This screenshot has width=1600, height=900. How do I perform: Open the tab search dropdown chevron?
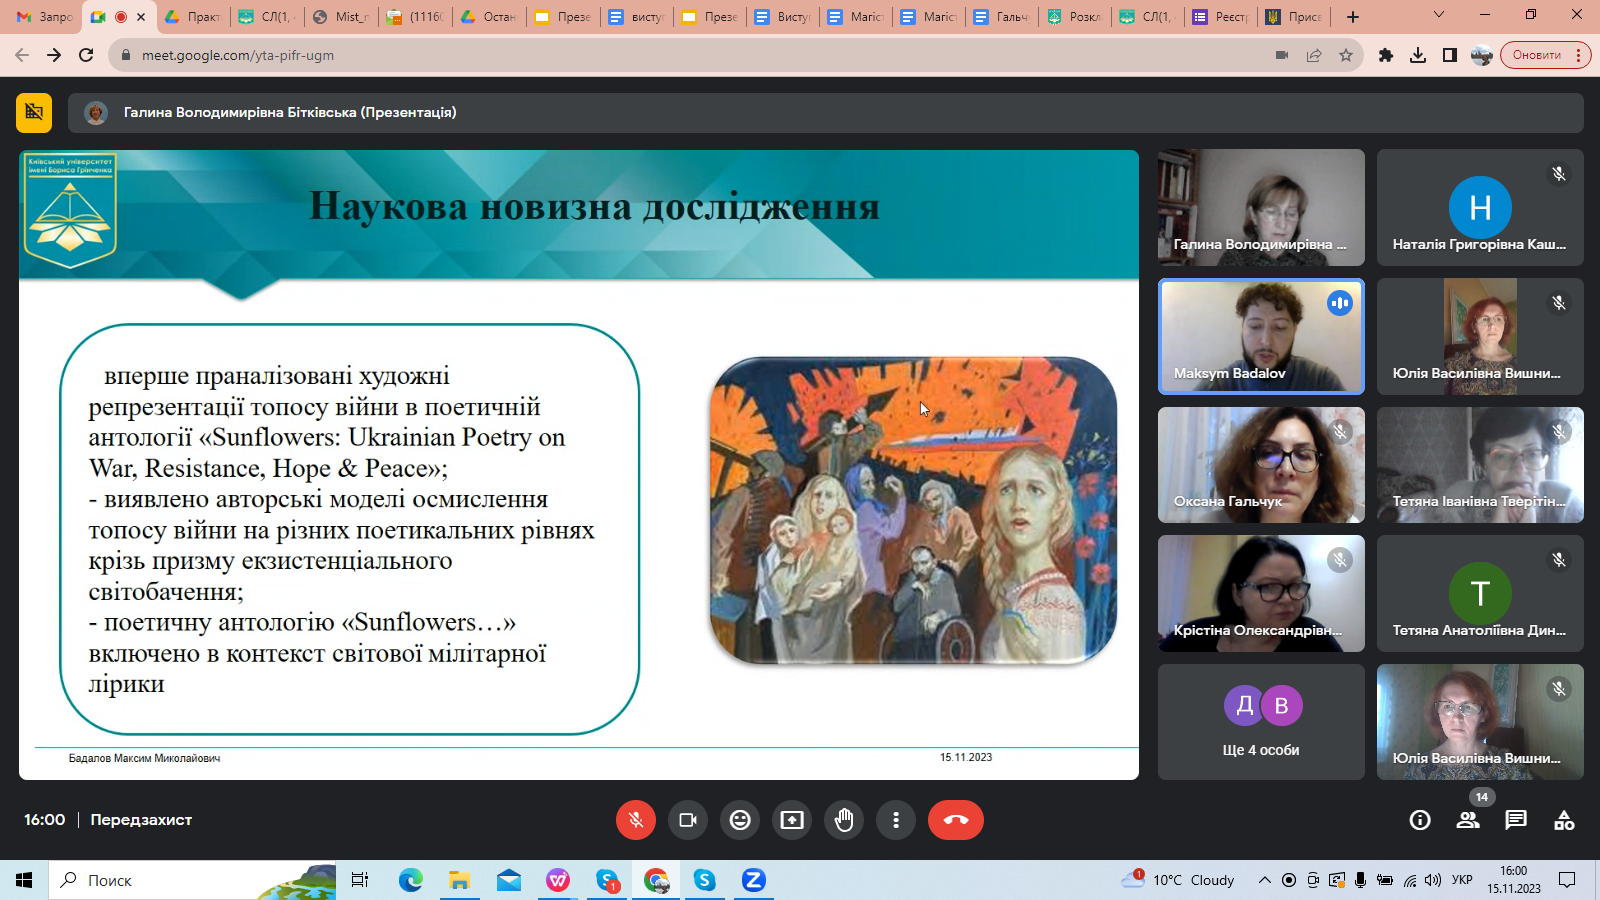(x=1438, y=16)
